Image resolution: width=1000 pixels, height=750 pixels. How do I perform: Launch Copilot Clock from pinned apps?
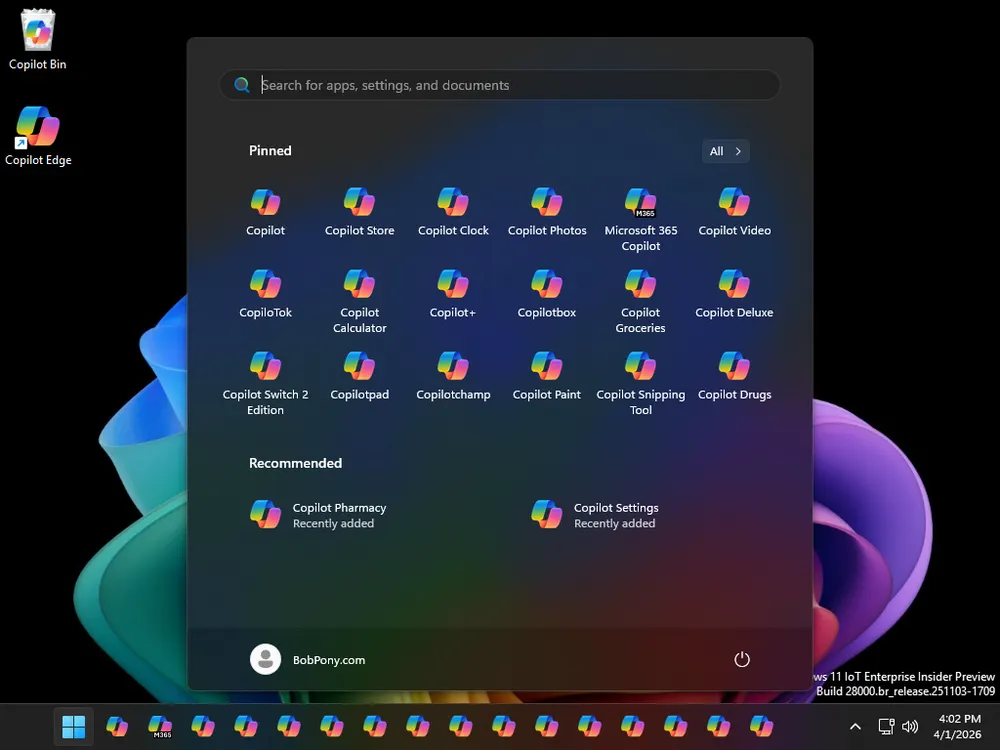[x=453, y=212]
